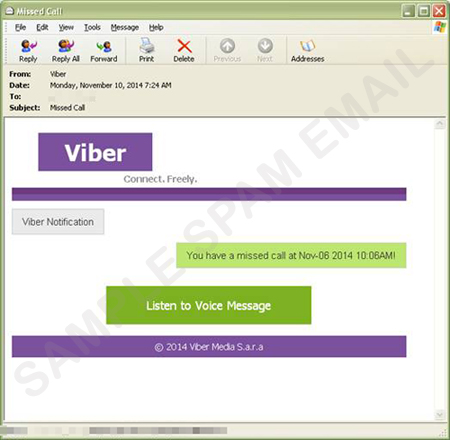The width and height of the screenshot is (450, 440).
Task: Open the File menu
Action: coord(20,27)
